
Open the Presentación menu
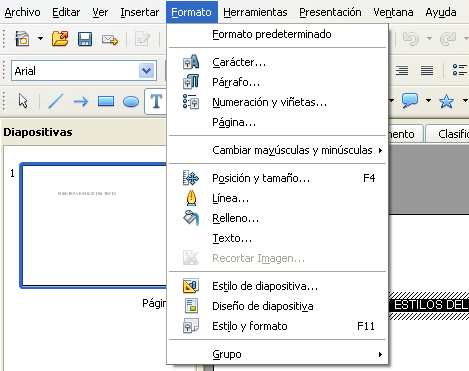point(330,12)
